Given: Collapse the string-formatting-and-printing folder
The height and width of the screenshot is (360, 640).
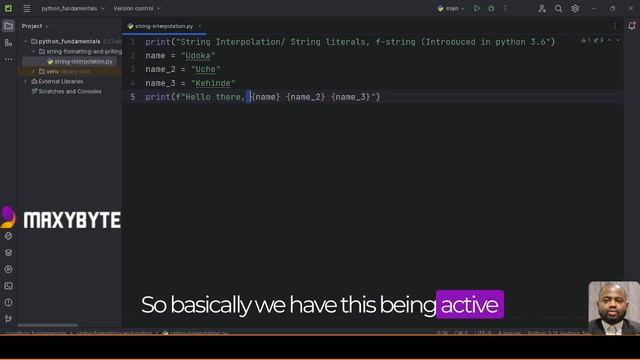Looking at the screenshot, I should click(33, 51).
